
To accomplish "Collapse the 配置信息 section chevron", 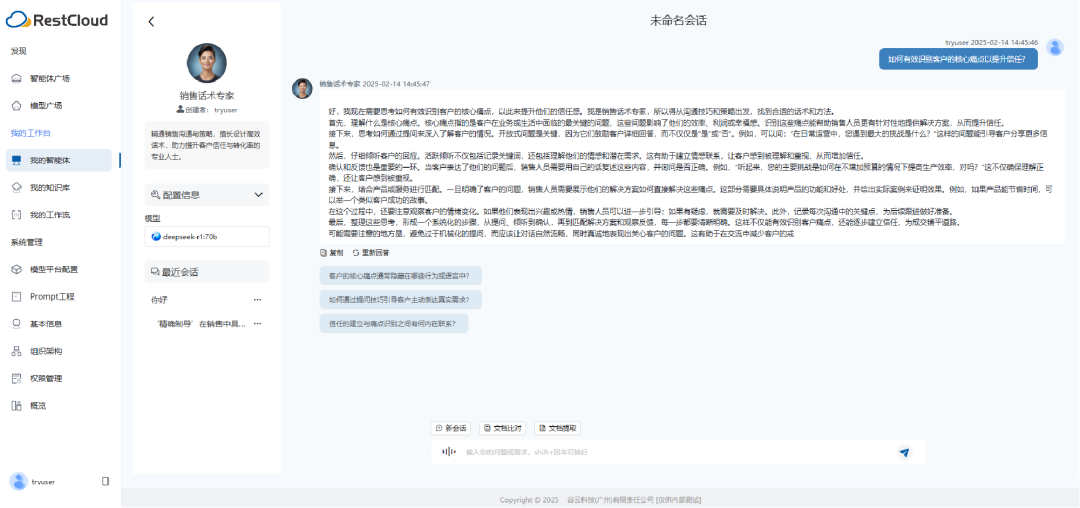I will [x=260, y=195].
